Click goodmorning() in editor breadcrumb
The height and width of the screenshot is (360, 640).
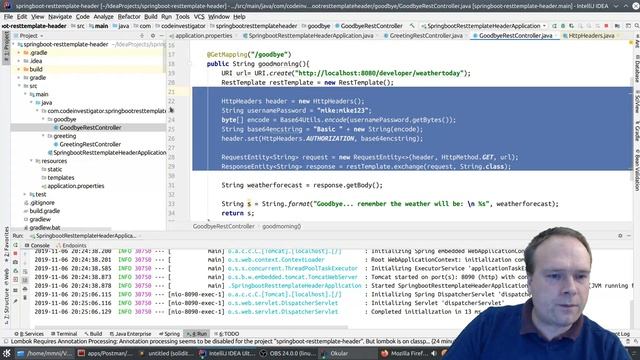click(x=282, y=226)
